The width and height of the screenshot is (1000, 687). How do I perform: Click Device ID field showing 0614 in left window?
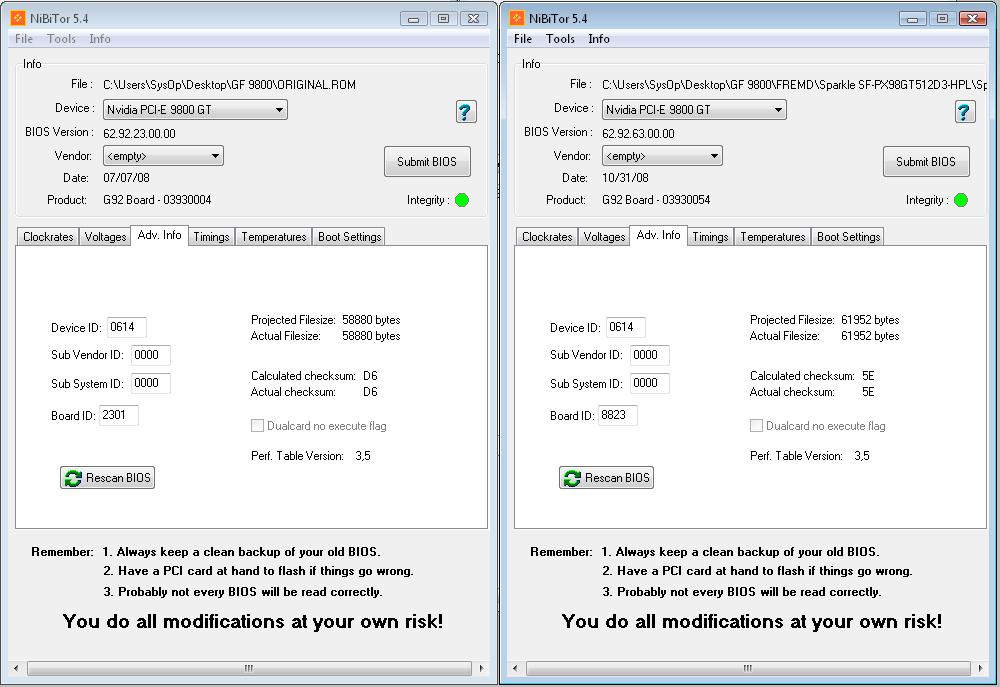click(127, 327)
